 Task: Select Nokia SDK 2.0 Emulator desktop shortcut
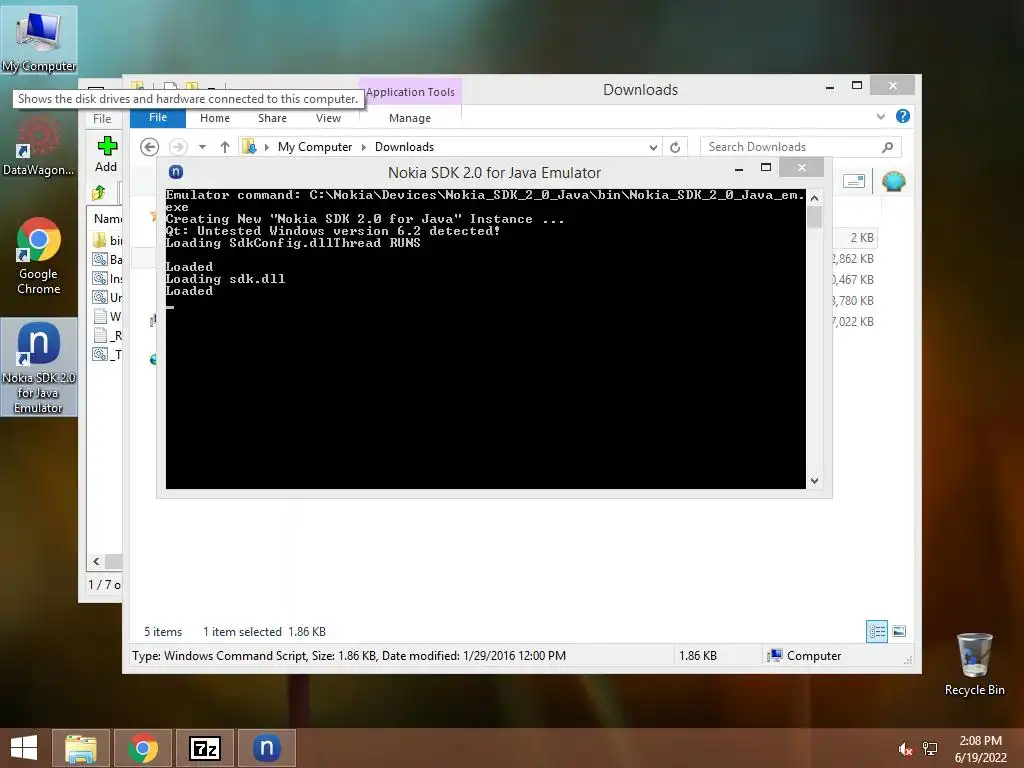(x=39, y=367)
